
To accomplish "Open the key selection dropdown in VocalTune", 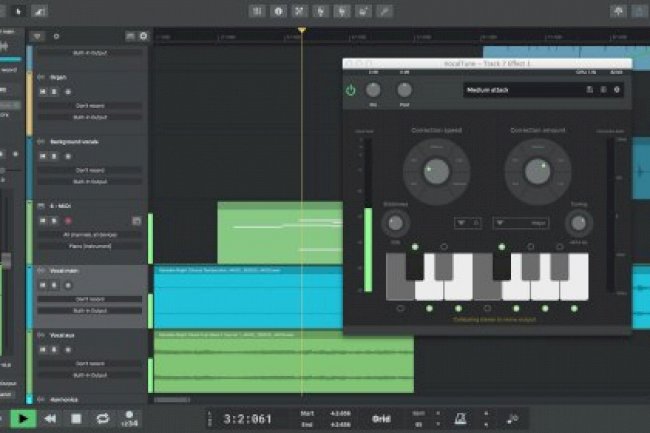I will tap(468, 223).
